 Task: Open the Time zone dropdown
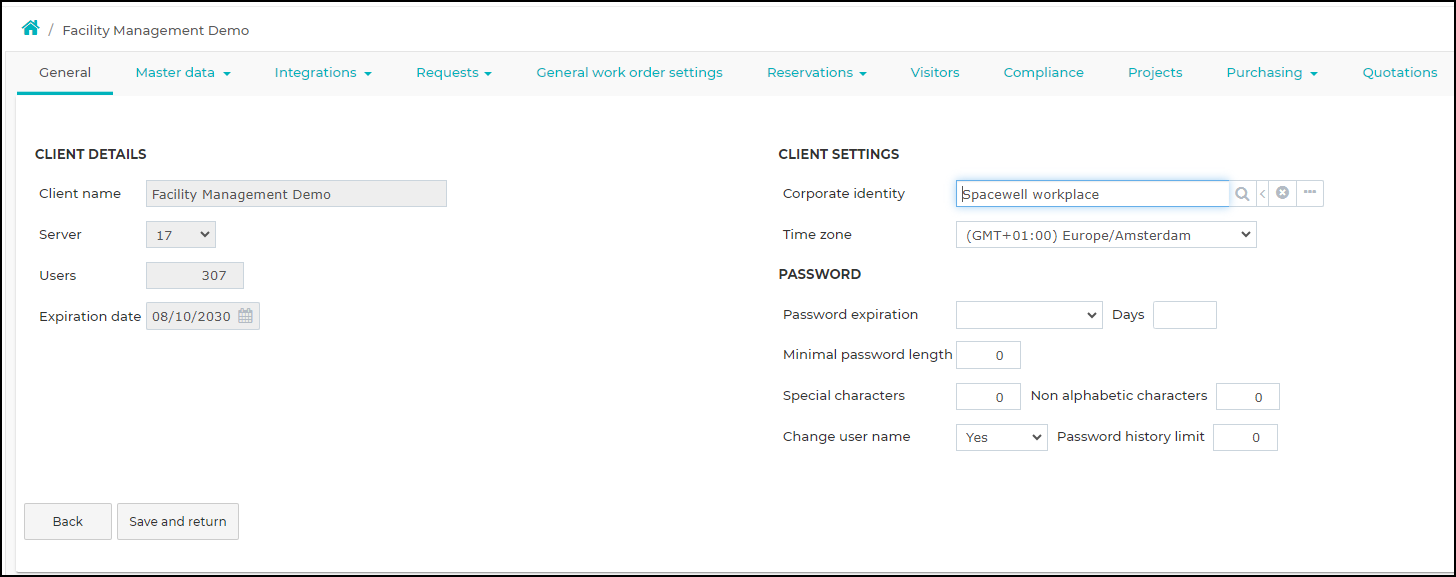click(1106, 235)
